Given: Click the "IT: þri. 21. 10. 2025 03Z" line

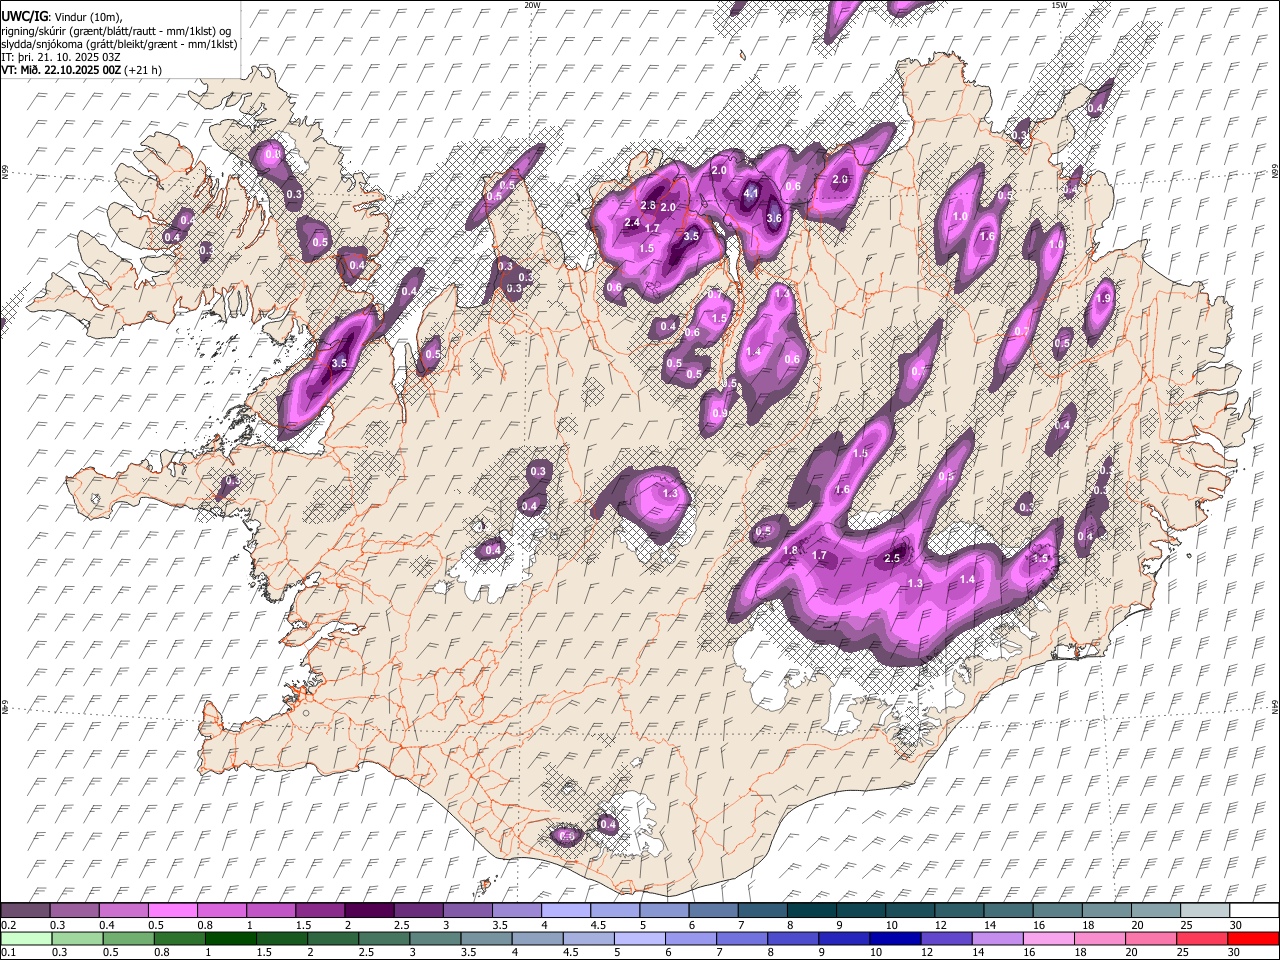Looking at the screenshot, I should pyautogui.click(x=60, y=58).
